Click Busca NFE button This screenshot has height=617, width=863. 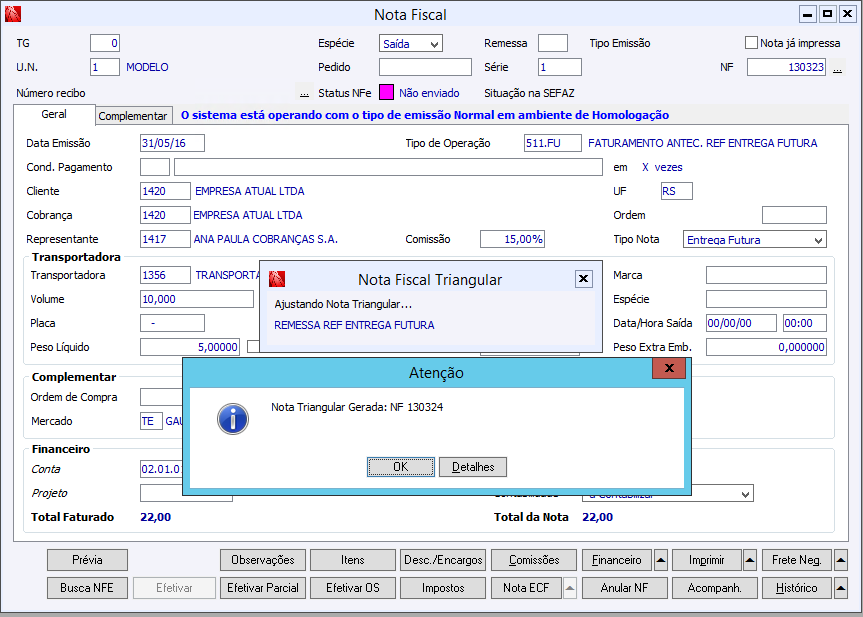coord(87,588)
